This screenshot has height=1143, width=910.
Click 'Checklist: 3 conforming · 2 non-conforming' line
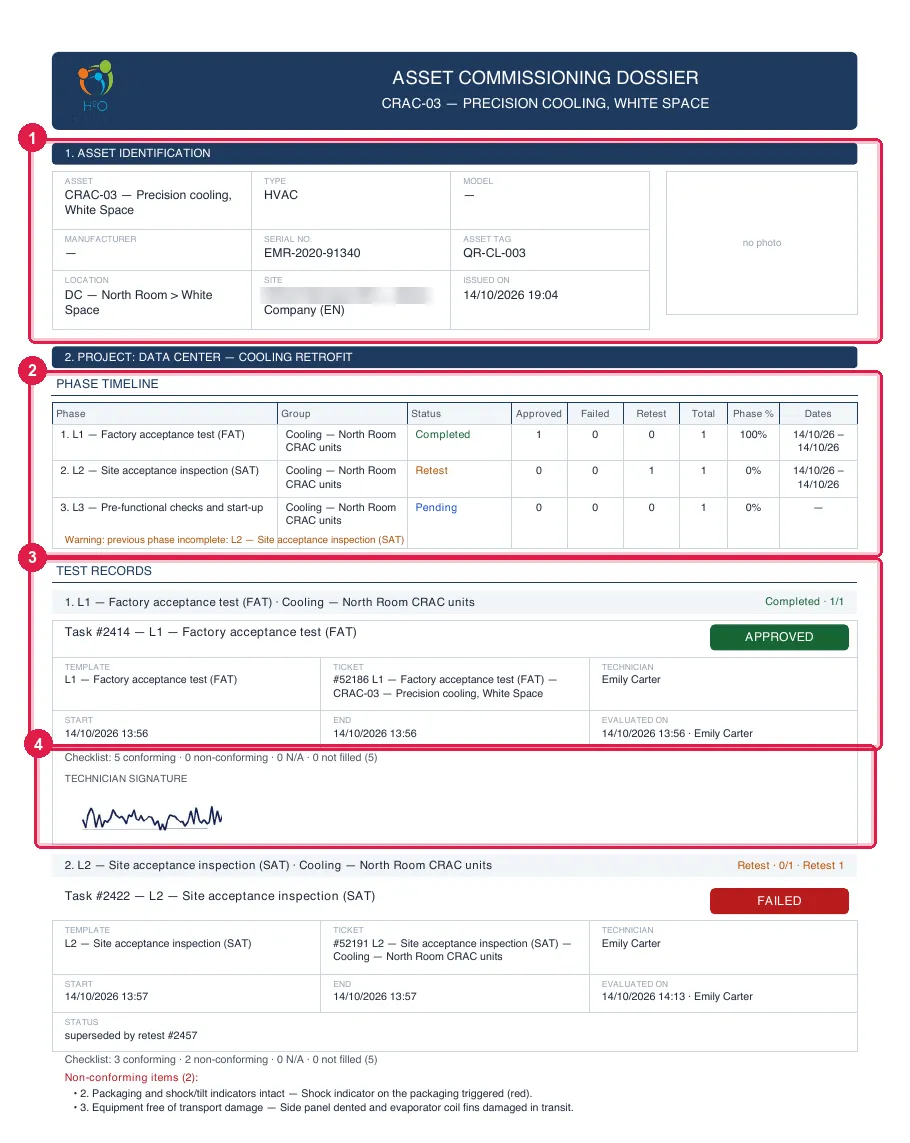point(221,1060)
